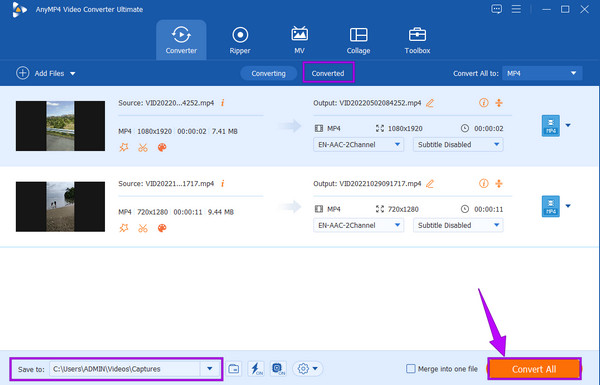Open the Convert All to MP4 dropdown
The width and height of the screenshot is (600, 385).
542,73
